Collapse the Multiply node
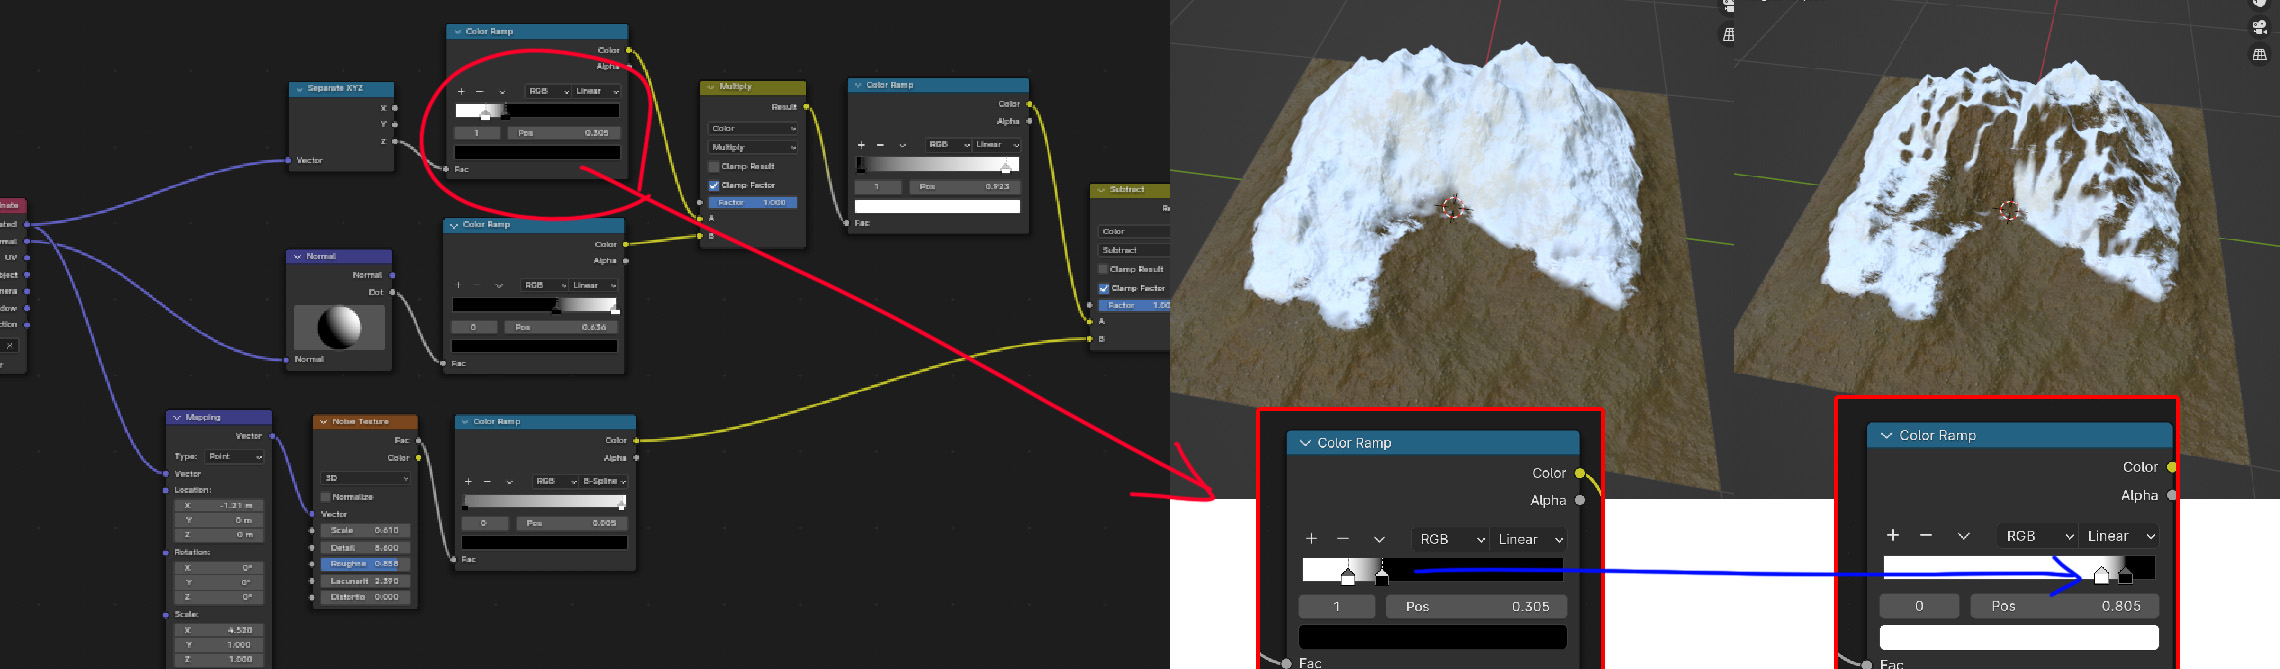Screen dimensions: 2280x669 tap(711, 87)
